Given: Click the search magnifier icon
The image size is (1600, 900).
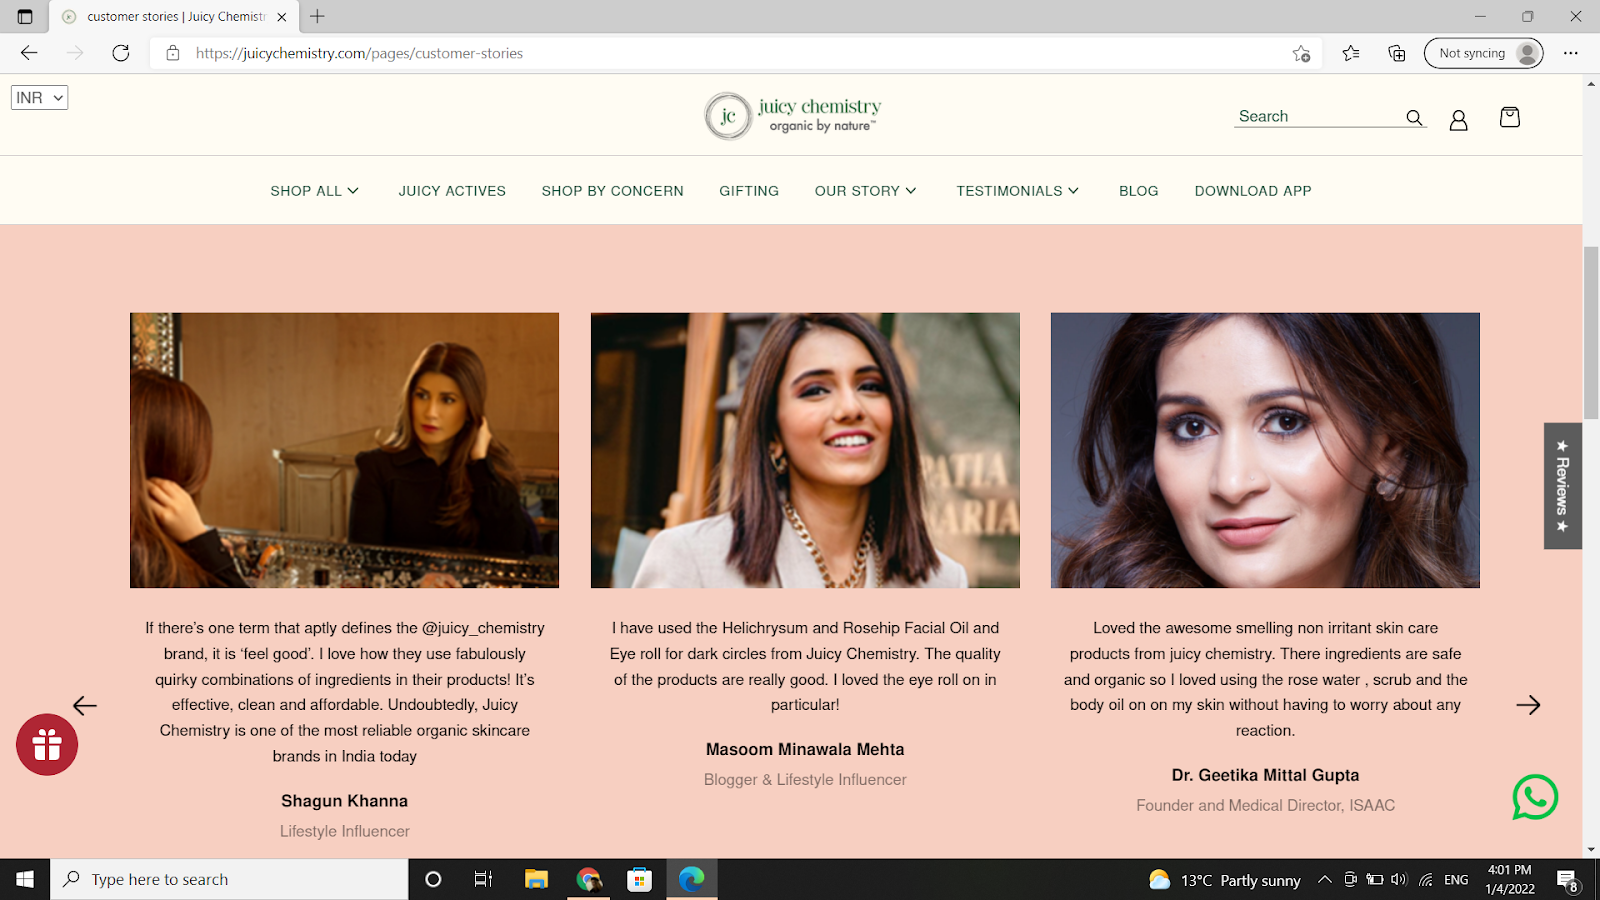Looking at the screenshot, I should pyautogui.click(x=1414, y=117).
